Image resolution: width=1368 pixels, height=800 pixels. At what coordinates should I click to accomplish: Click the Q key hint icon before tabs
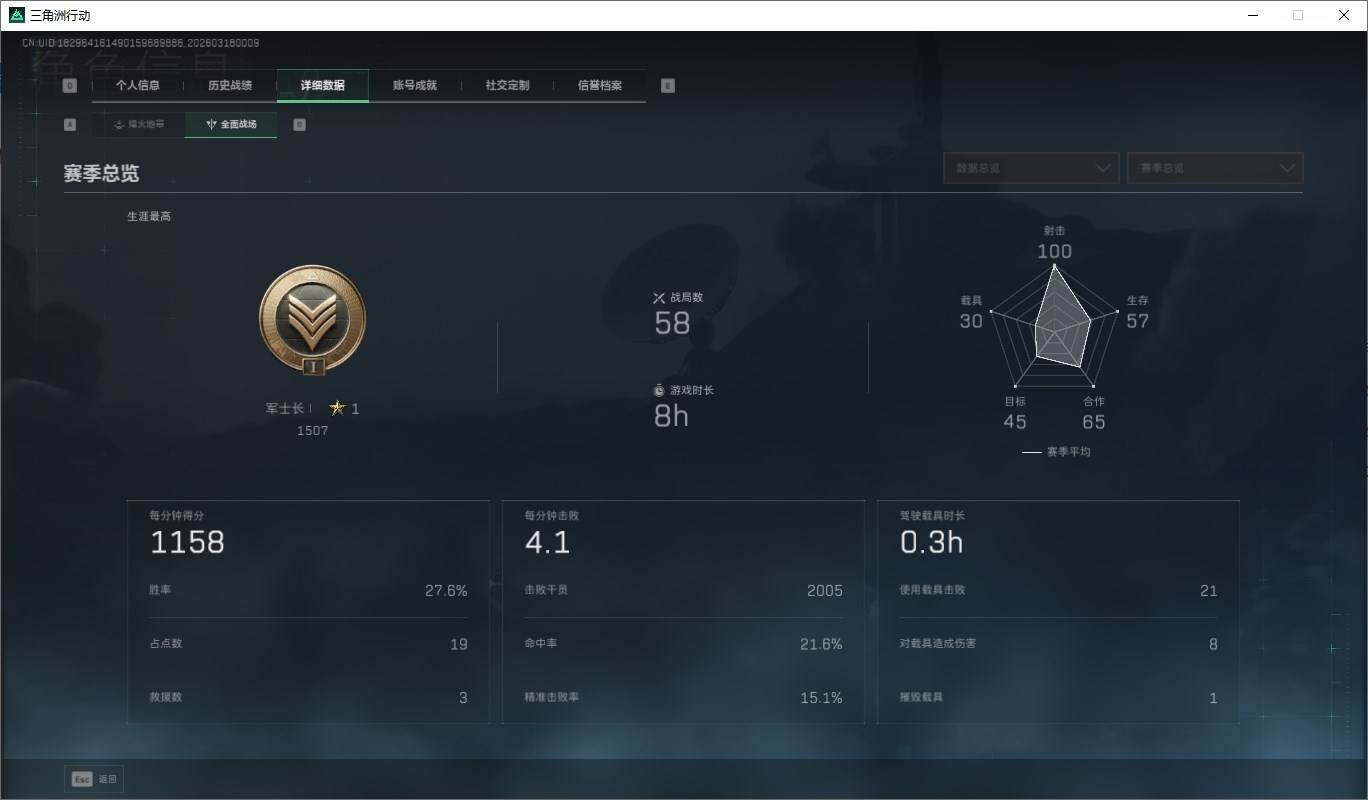click(70, 86)
